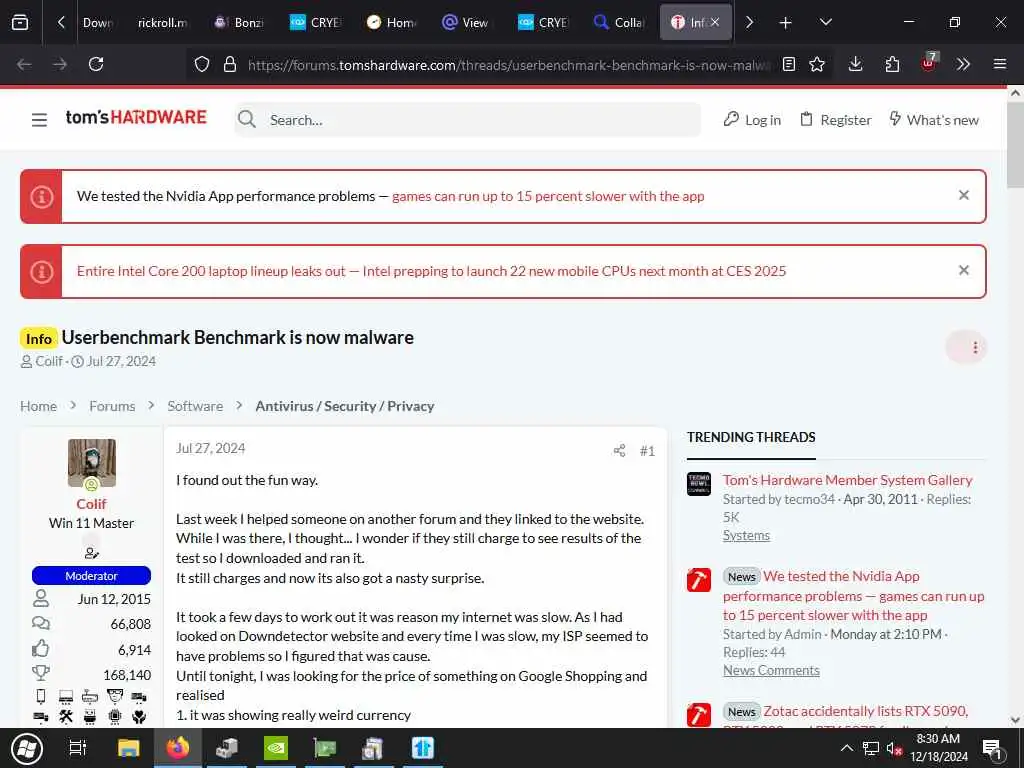Open Task View on taskbar
Viewport: 1024px width, 768px height.
(78, 748)
